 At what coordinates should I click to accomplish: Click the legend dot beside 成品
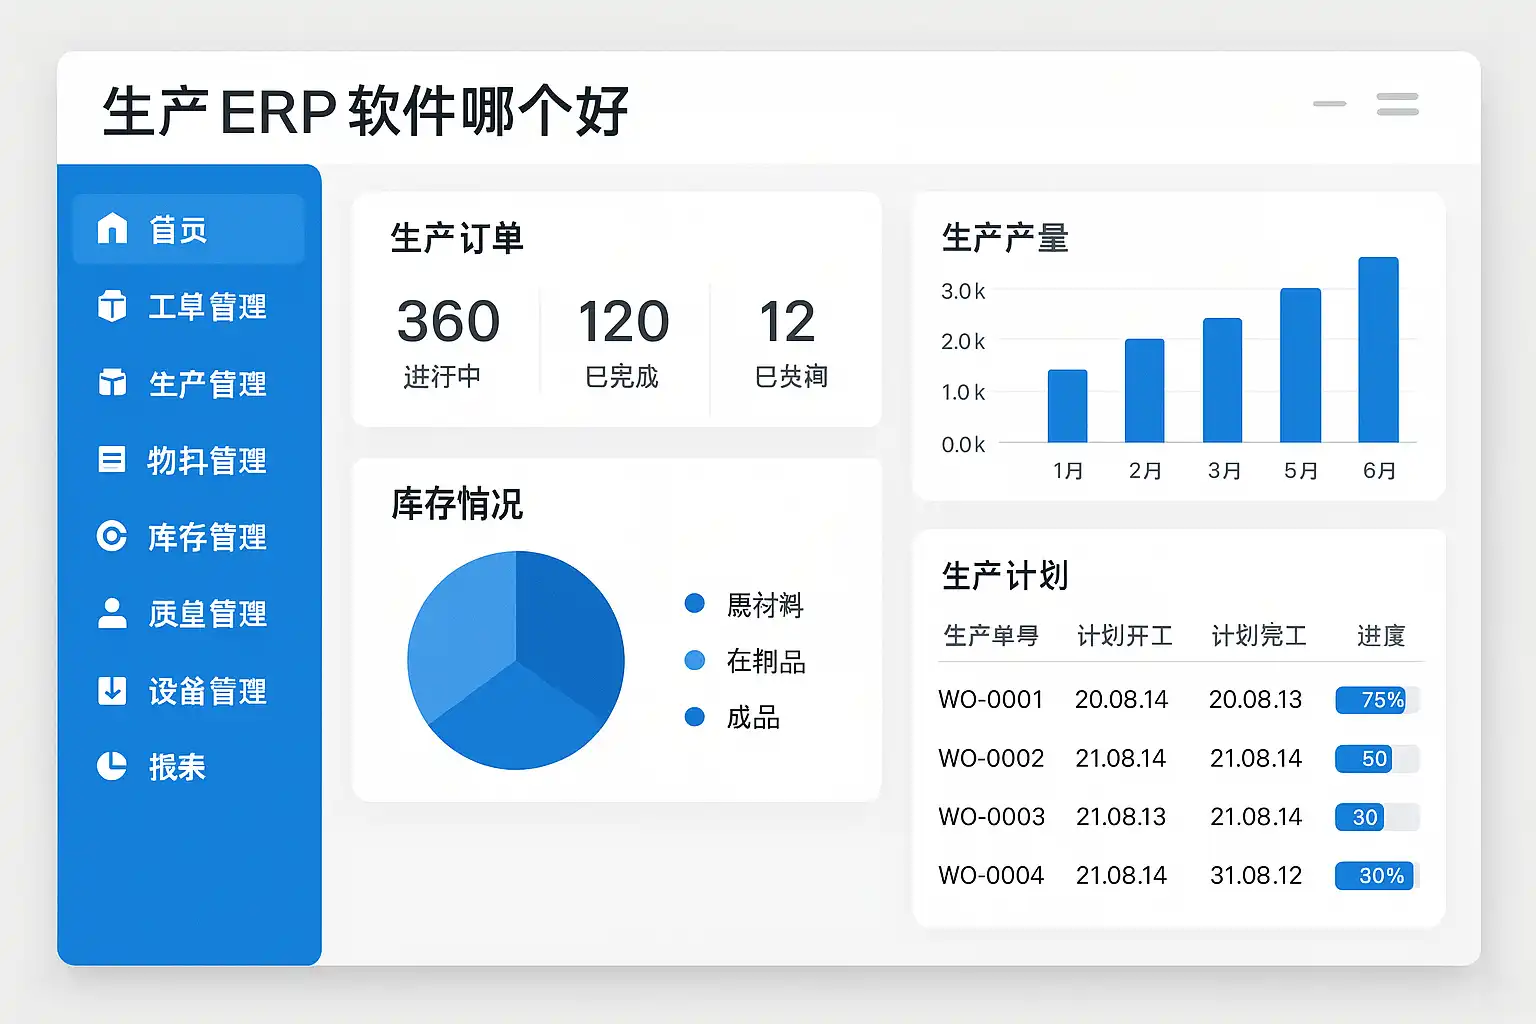[x=695, y=716]
